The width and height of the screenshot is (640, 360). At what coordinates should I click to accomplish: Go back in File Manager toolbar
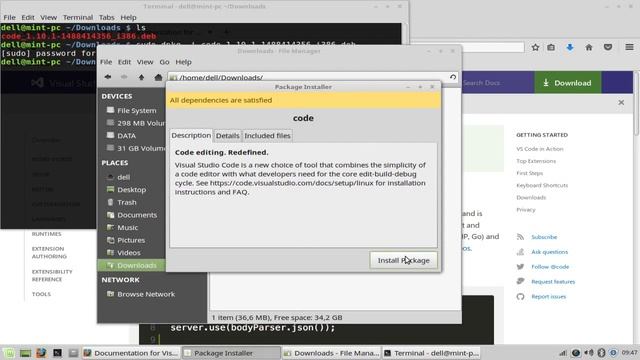click(108, 77)
